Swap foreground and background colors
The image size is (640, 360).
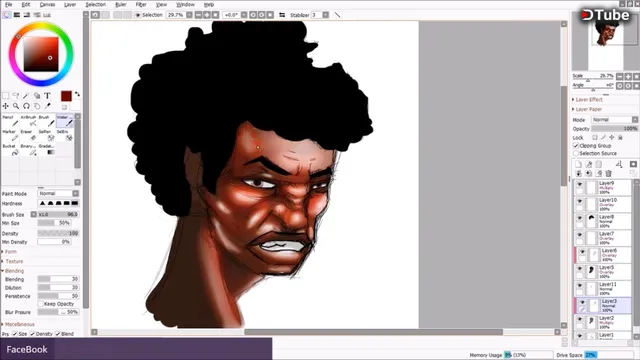coord(77,95)
